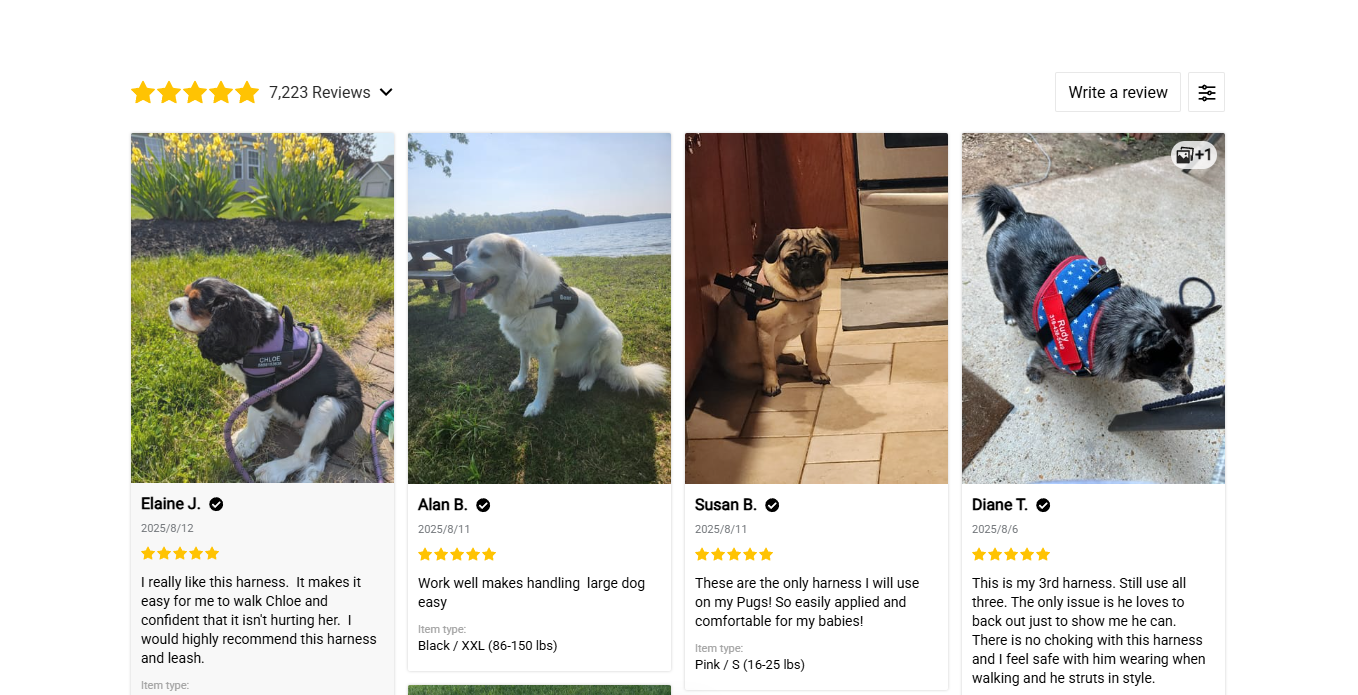Open the +1 more photos gallery icon
This screenshot has width=1358, height=695.
pos(1193,155)
